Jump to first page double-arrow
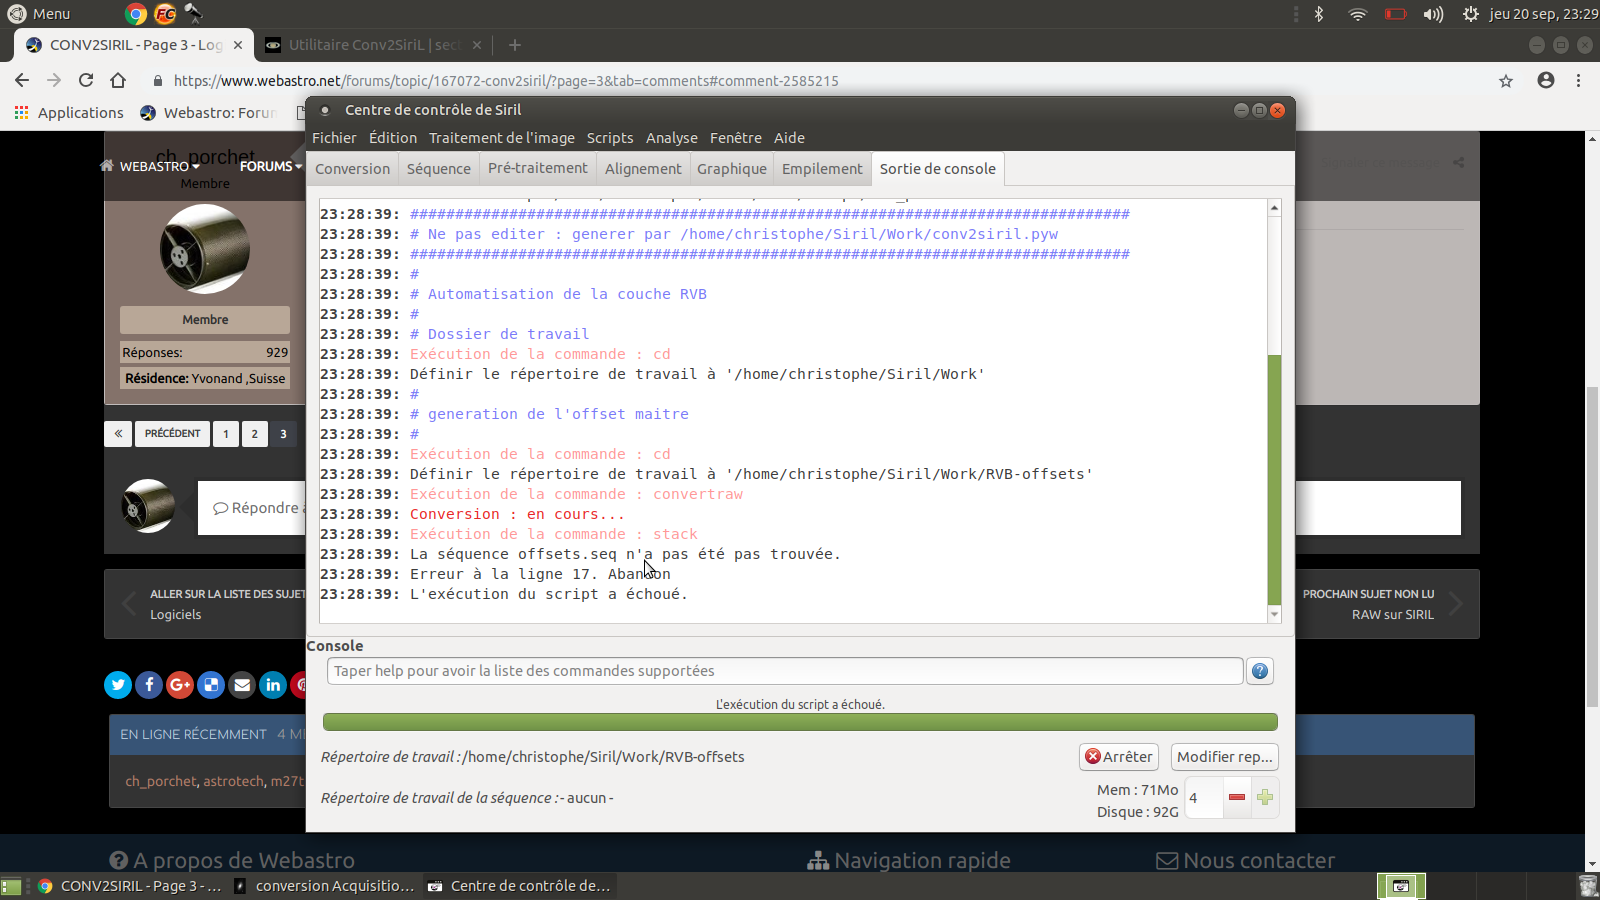Viewport: 1600px width, 900px height. tap(118, 434)
